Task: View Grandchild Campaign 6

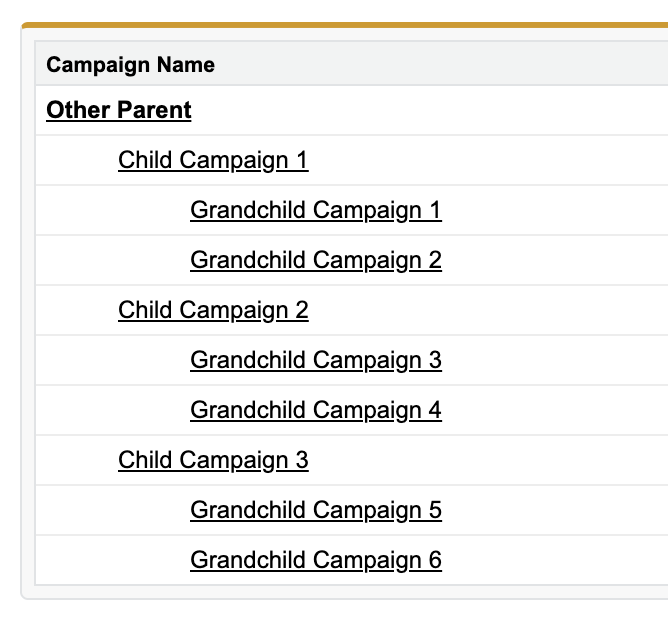Action: click(x=316, y=560)
